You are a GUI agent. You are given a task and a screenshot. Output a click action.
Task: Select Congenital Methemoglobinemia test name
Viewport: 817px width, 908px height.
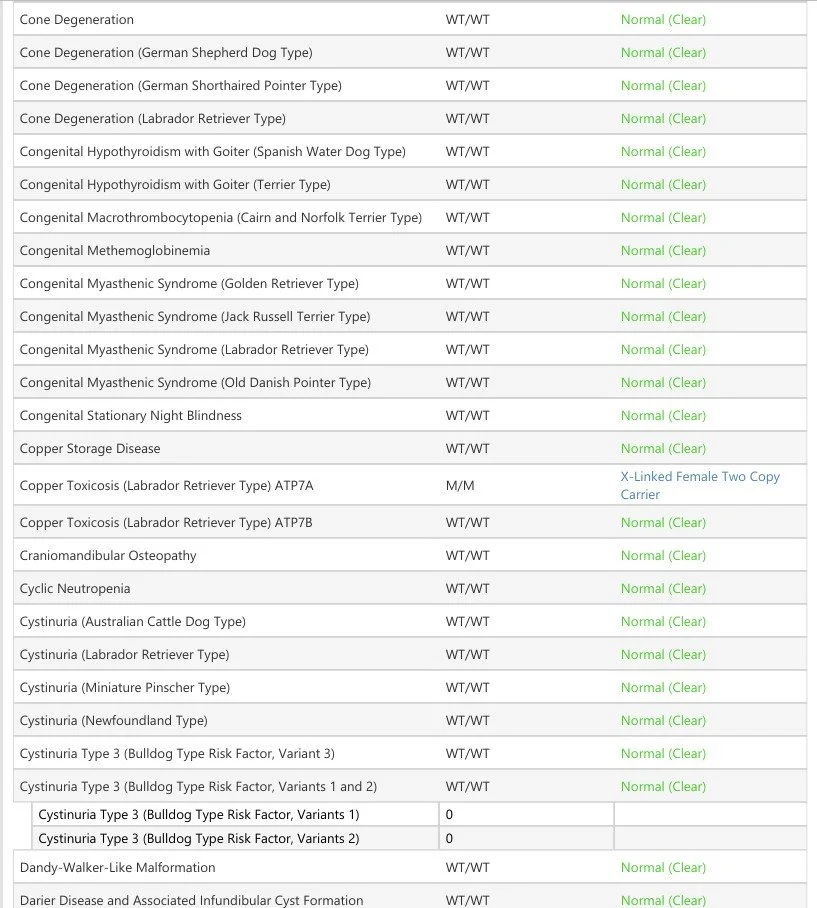[115, 251]
